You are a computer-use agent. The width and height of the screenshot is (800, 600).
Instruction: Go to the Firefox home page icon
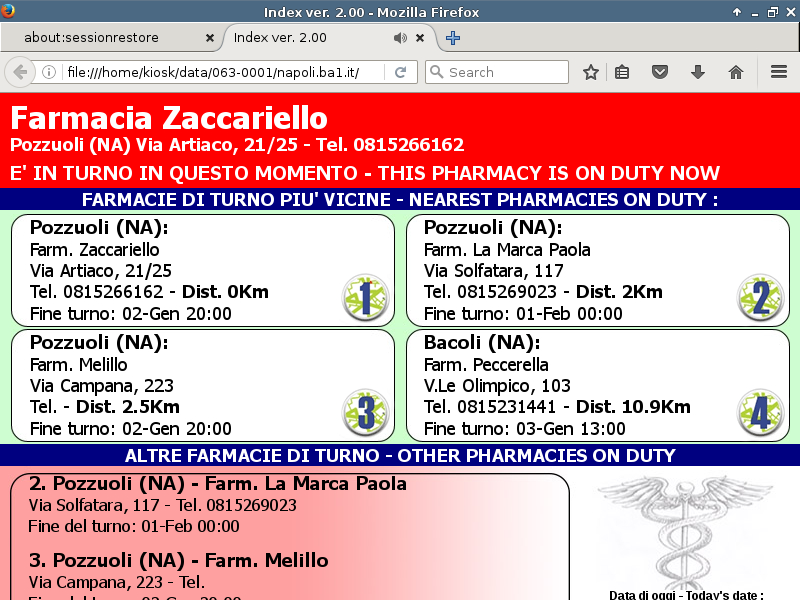(x=736, y=72)
